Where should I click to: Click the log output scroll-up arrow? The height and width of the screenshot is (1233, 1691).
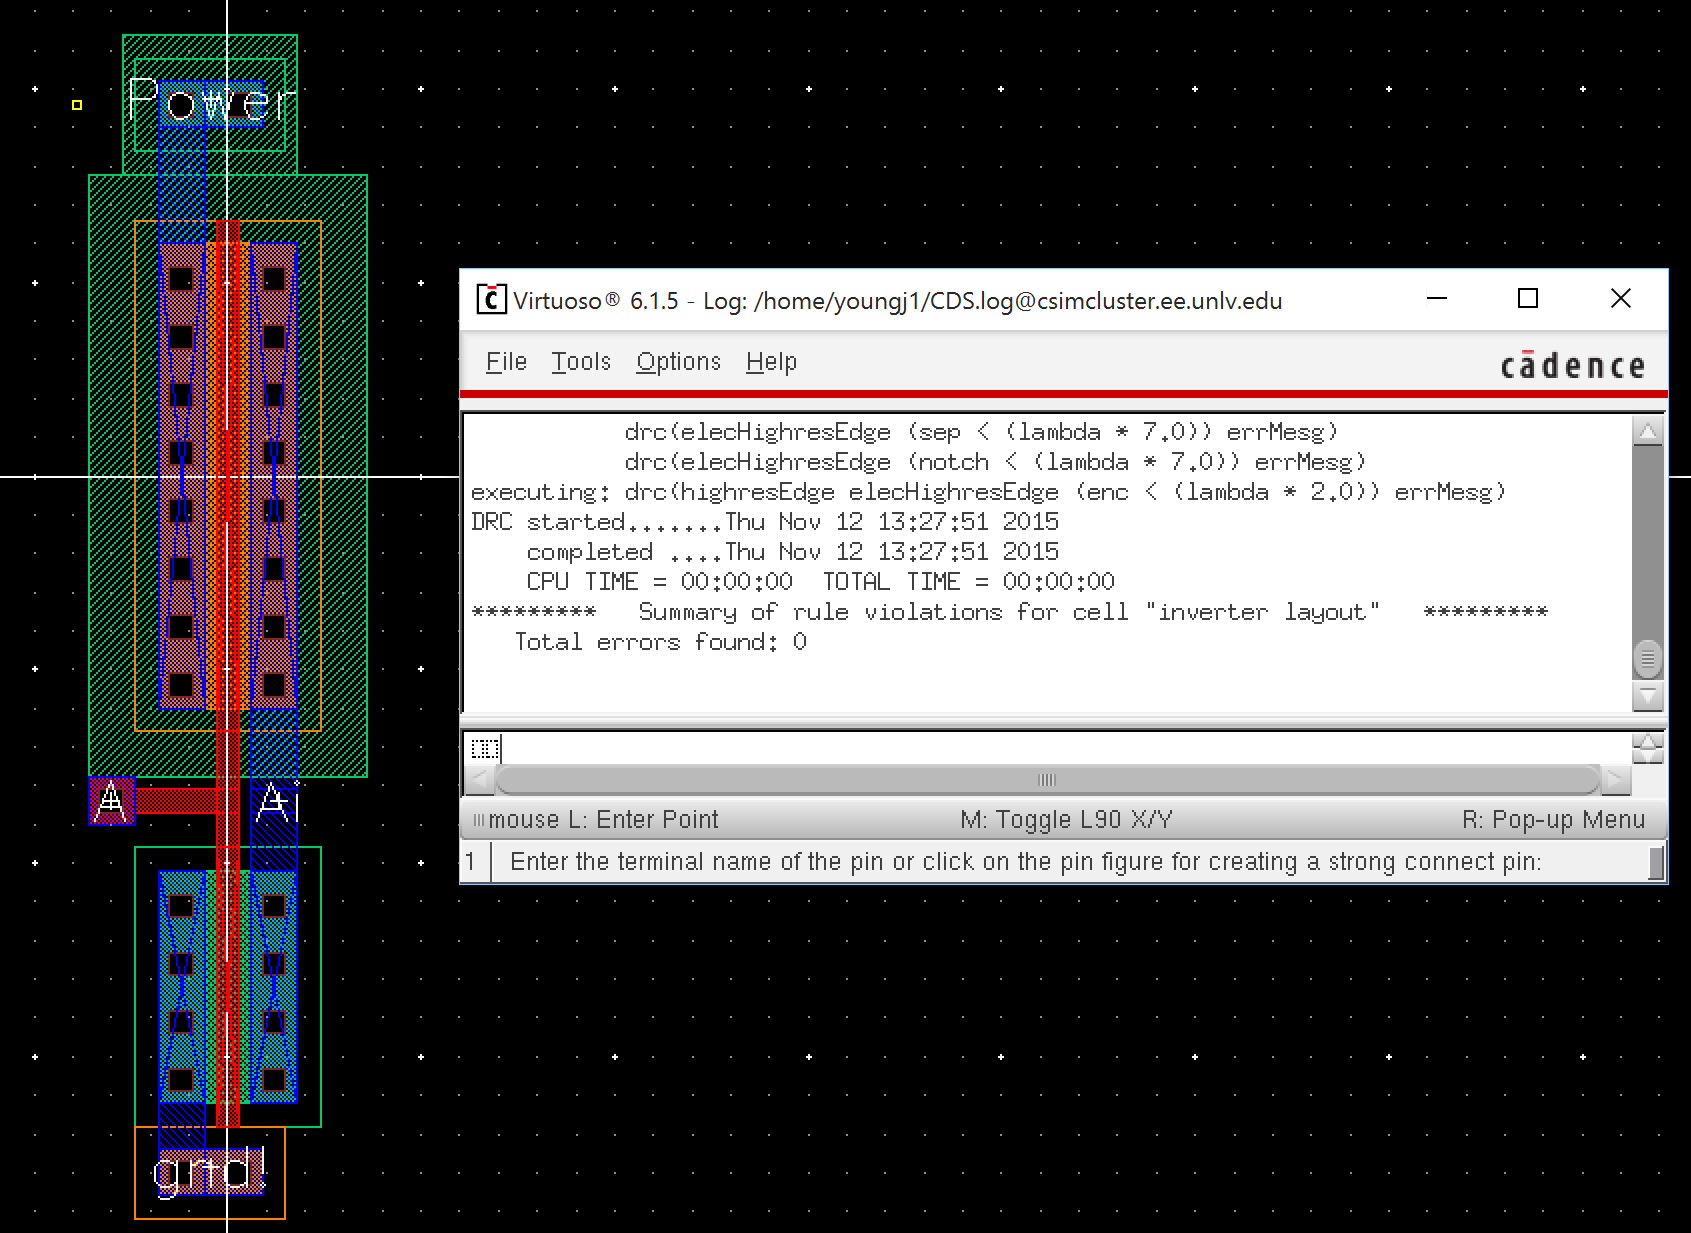1647,431
